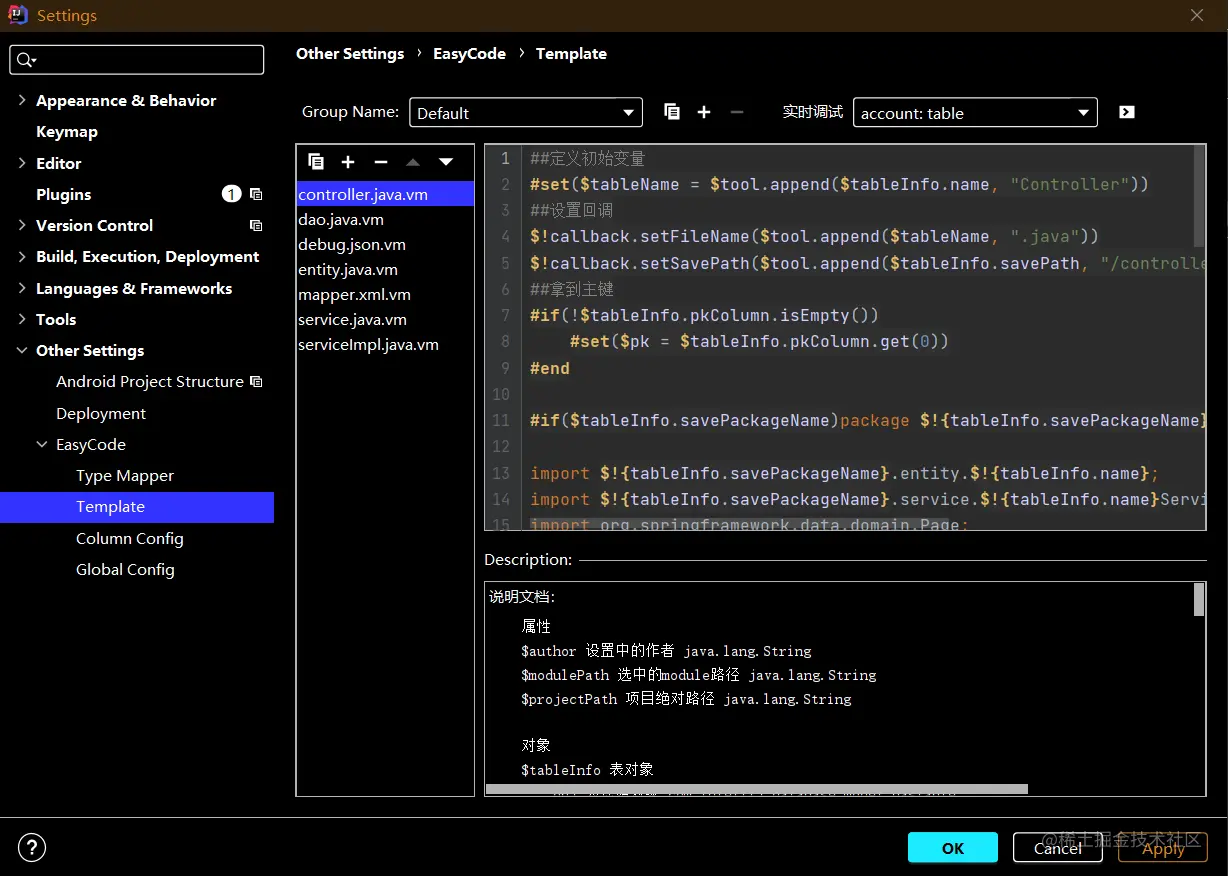Select controller.java.vm template
The image size is (1228, 876).
385,194
